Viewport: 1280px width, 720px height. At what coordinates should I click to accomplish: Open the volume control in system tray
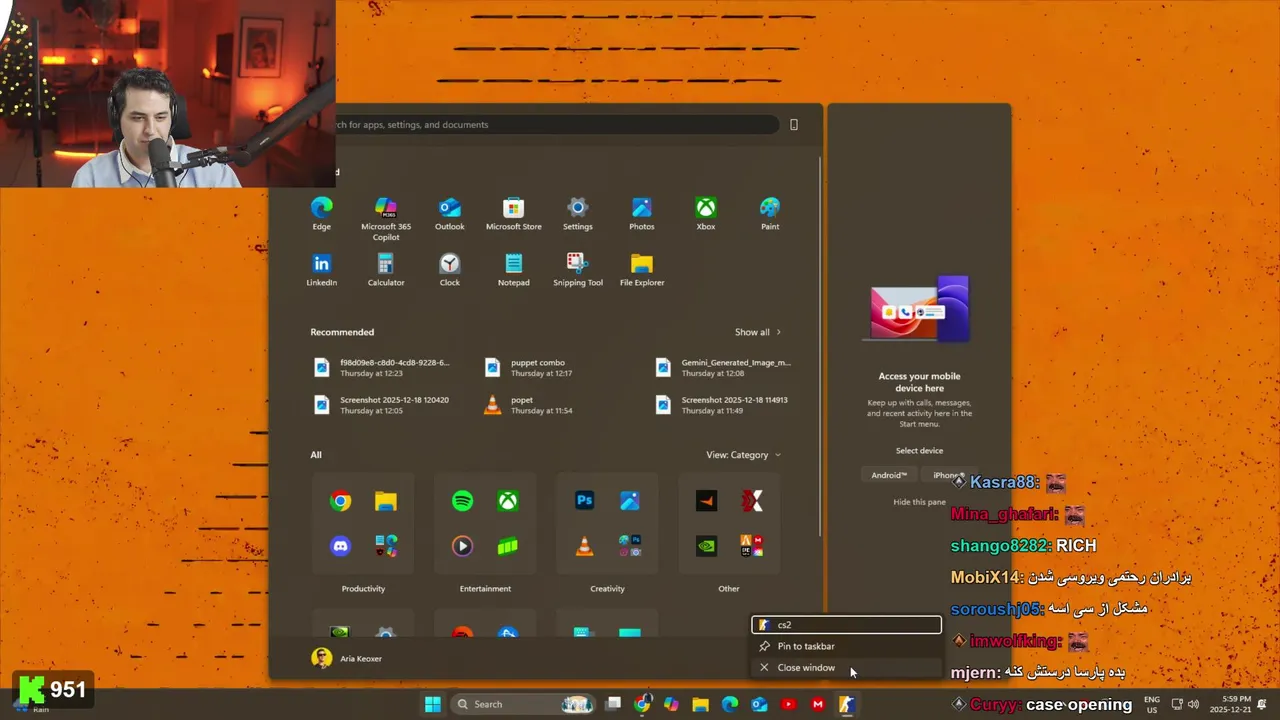(1193, 704)
